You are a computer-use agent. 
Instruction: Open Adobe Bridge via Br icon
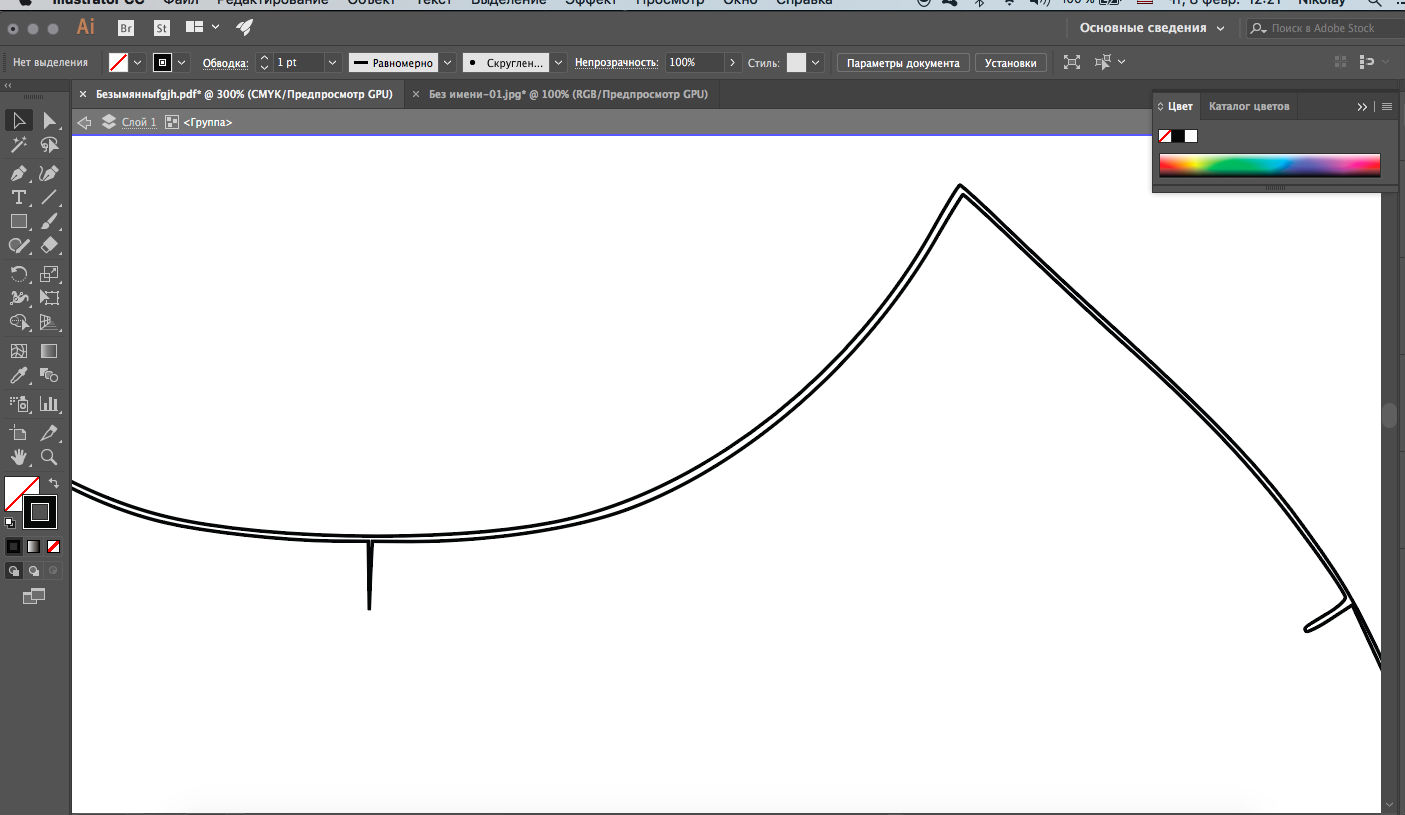(126, 28)
